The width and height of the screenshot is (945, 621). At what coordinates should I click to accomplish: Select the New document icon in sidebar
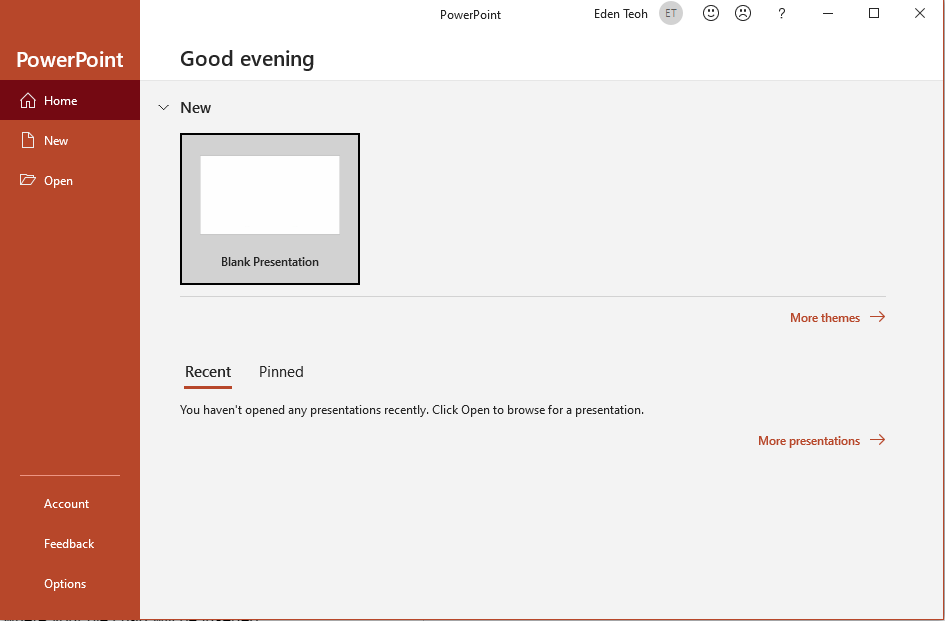(28, 141)
